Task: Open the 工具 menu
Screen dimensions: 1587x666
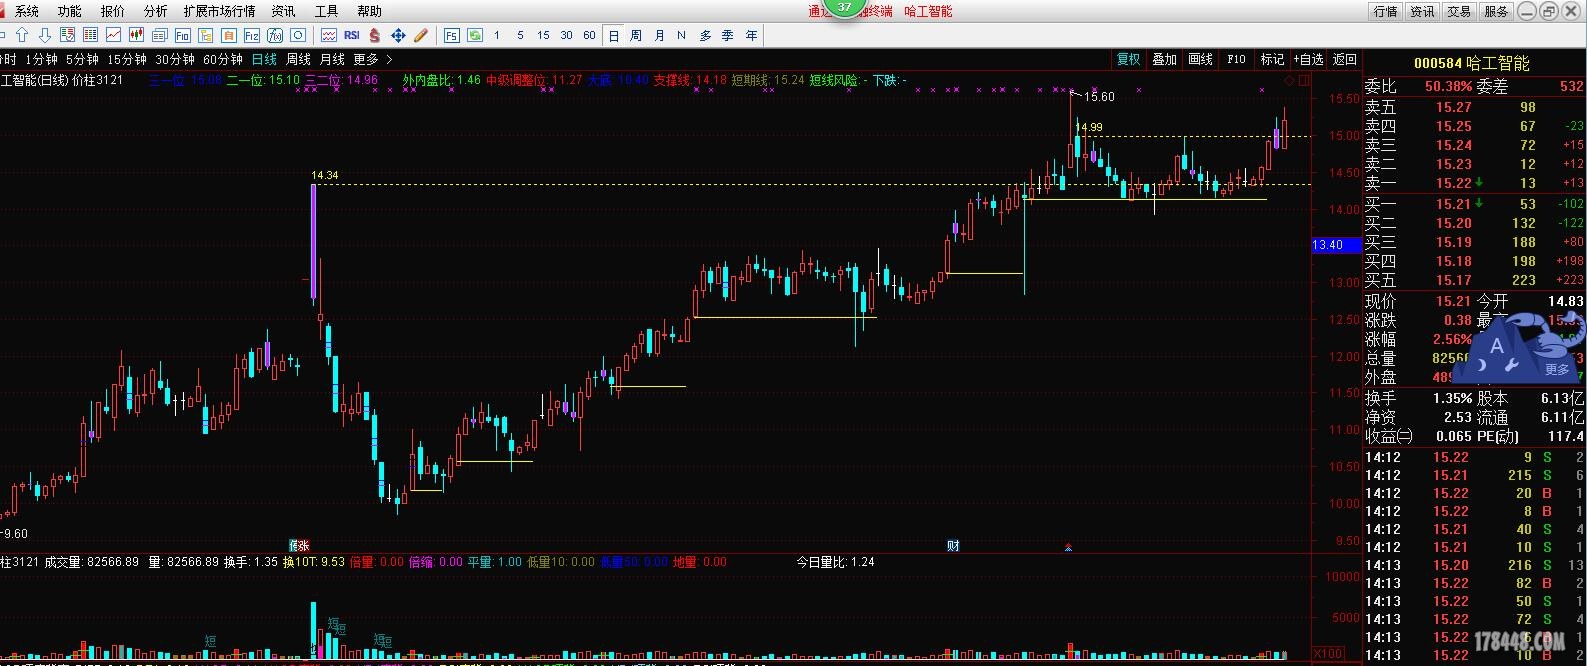Action: coord(327,11)
